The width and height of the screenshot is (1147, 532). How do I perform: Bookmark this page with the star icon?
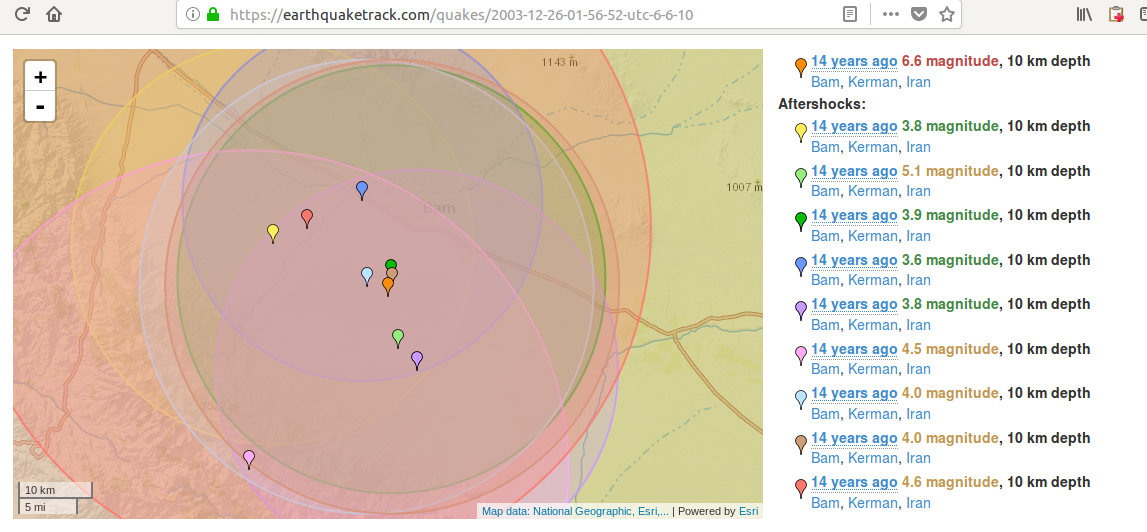click(x=946, y=15)
